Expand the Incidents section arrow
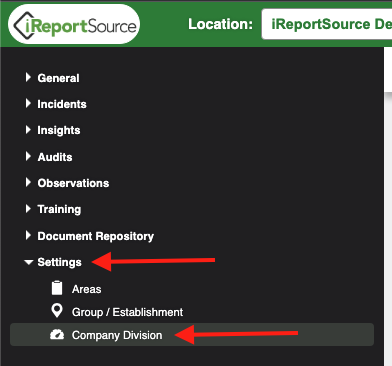 28,103
